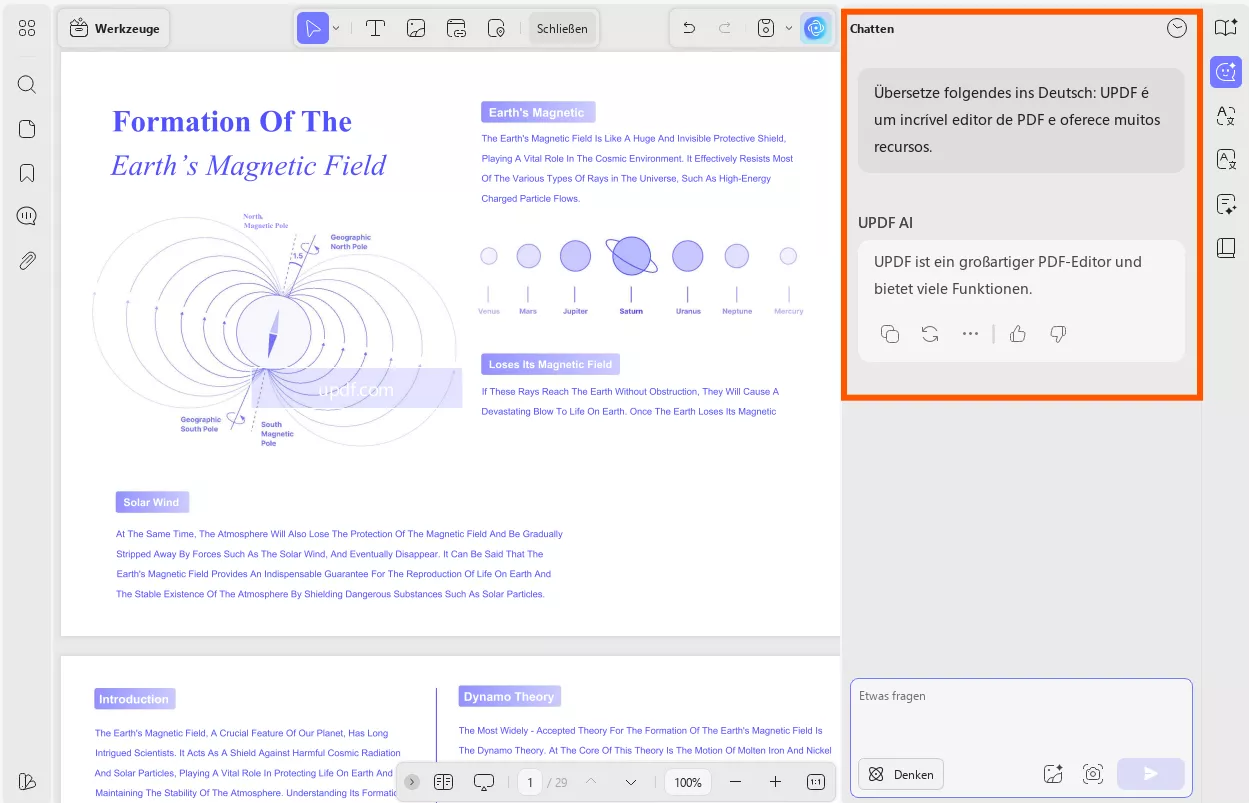Open the save options dropdown arrow
Screen dimensions: 1249x803
click(x=788, y=28)
